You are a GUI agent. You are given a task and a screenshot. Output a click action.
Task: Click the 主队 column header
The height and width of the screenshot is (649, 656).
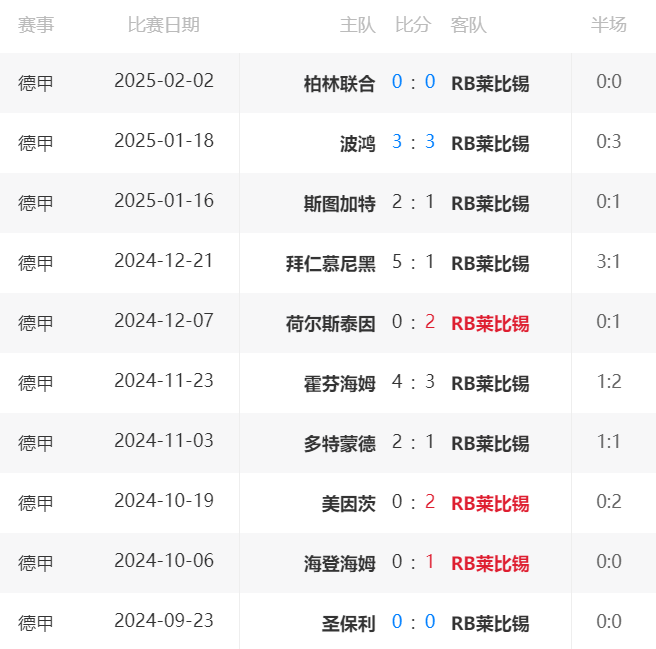(x=358, y=25)
